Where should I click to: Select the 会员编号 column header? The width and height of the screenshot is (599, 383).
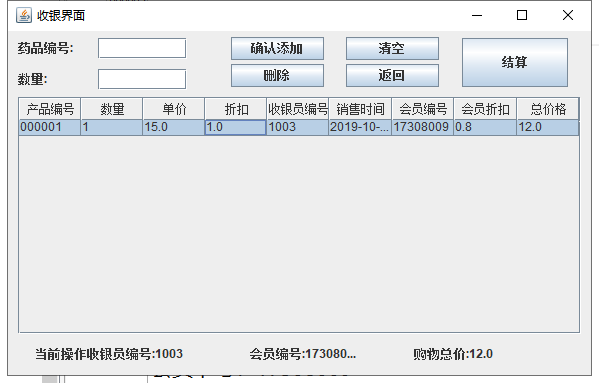(423, 109)
